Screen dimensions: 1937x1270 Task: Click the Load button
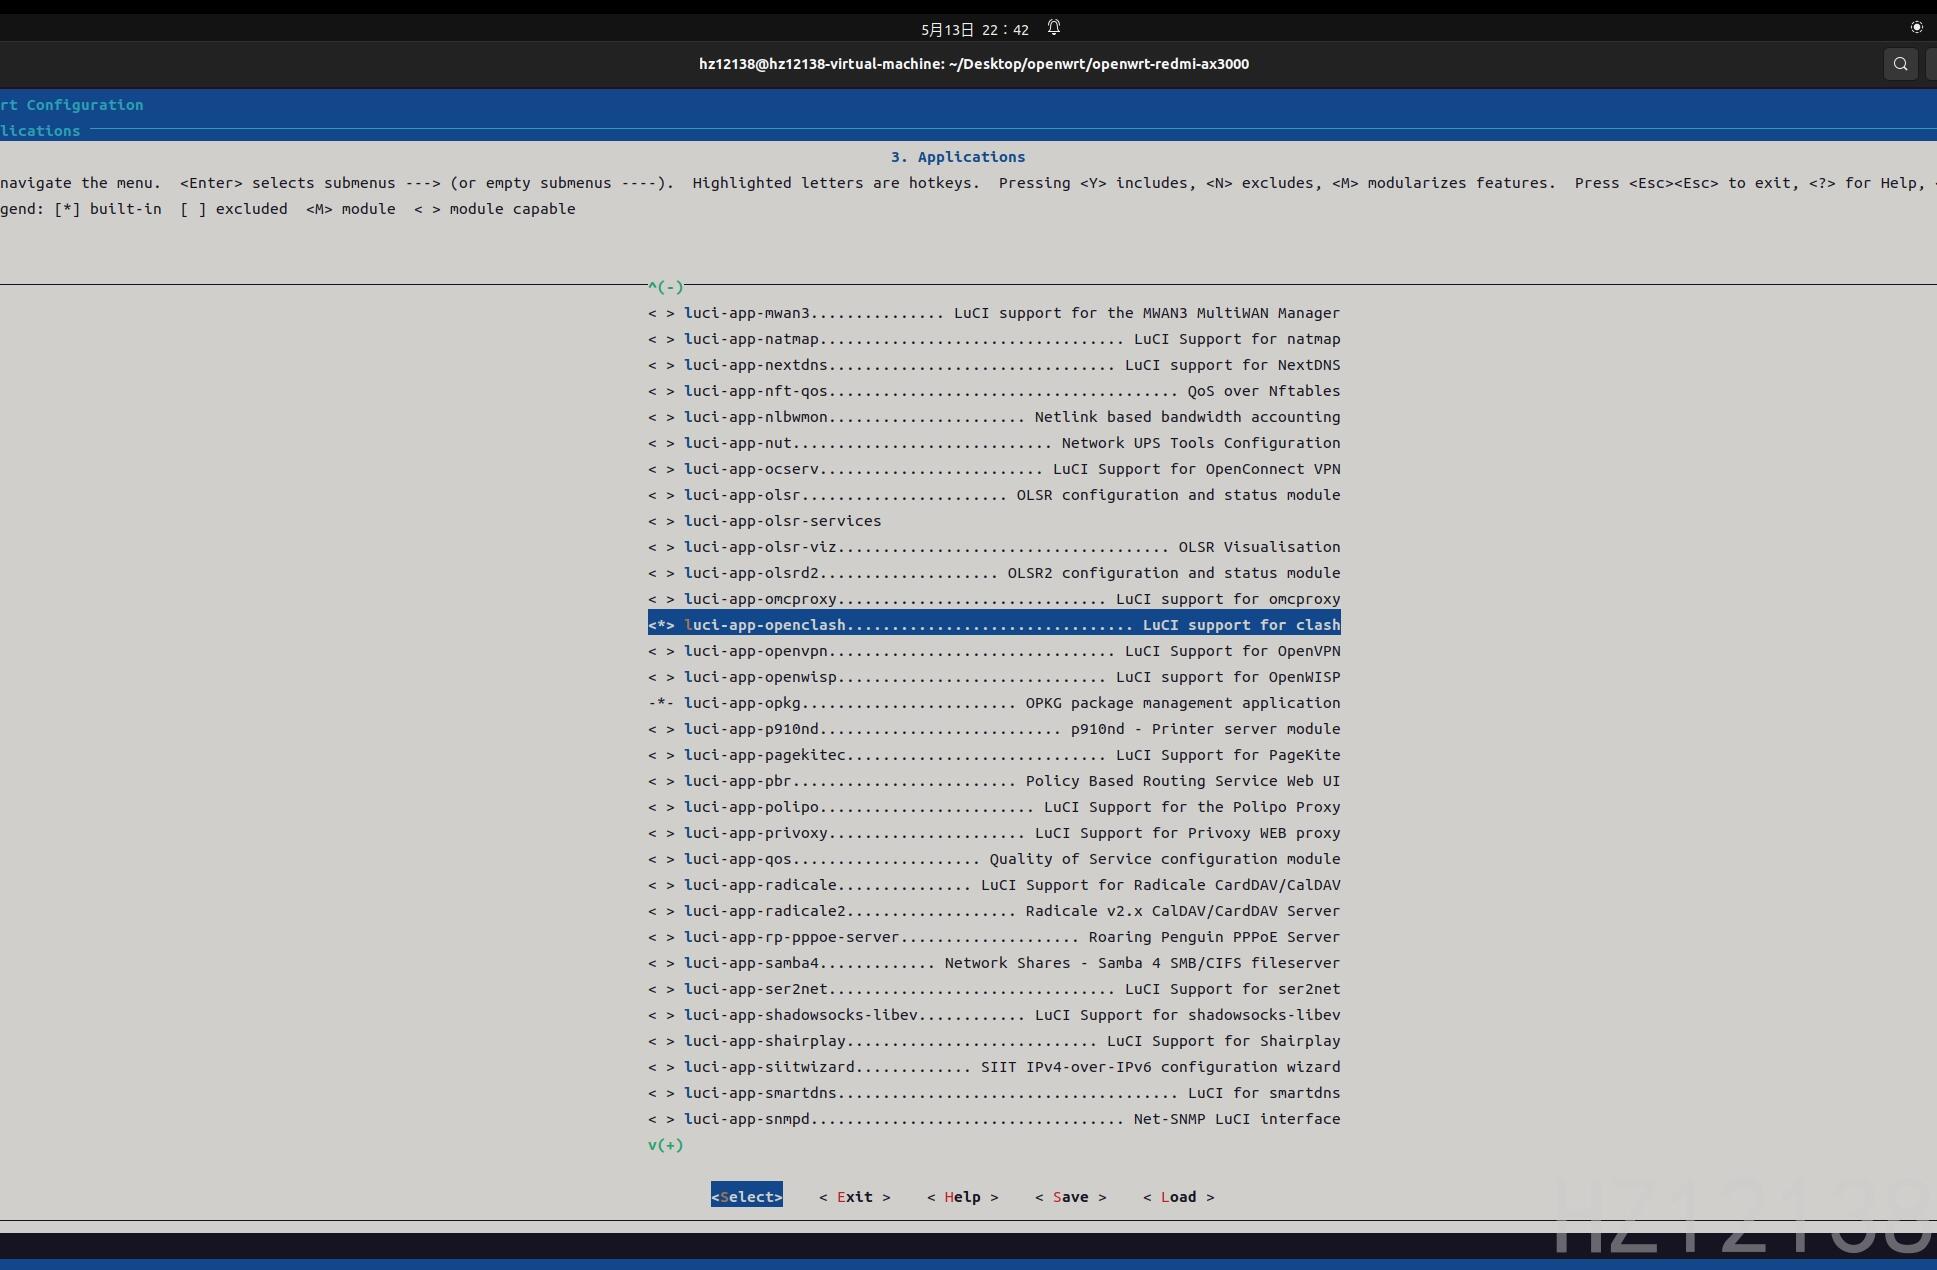pyautogui.click(x=1179, y=1197)
